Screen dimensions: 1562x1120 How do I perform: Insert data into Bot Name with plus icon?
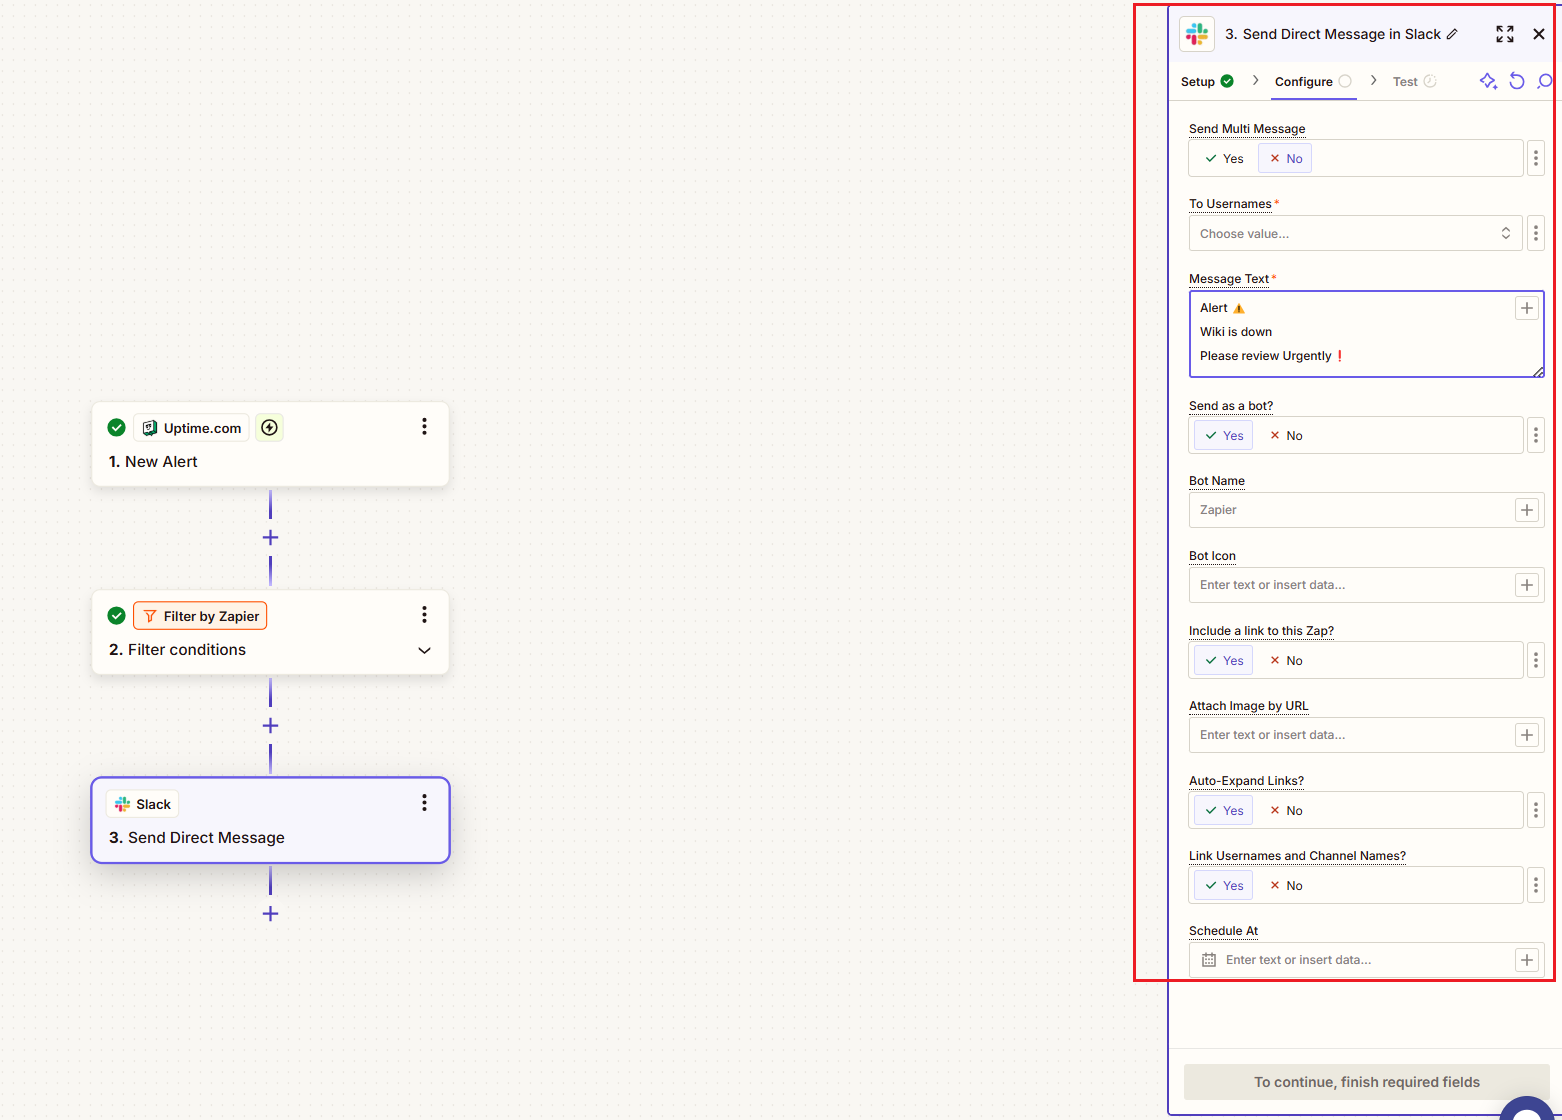point(1527,510)
